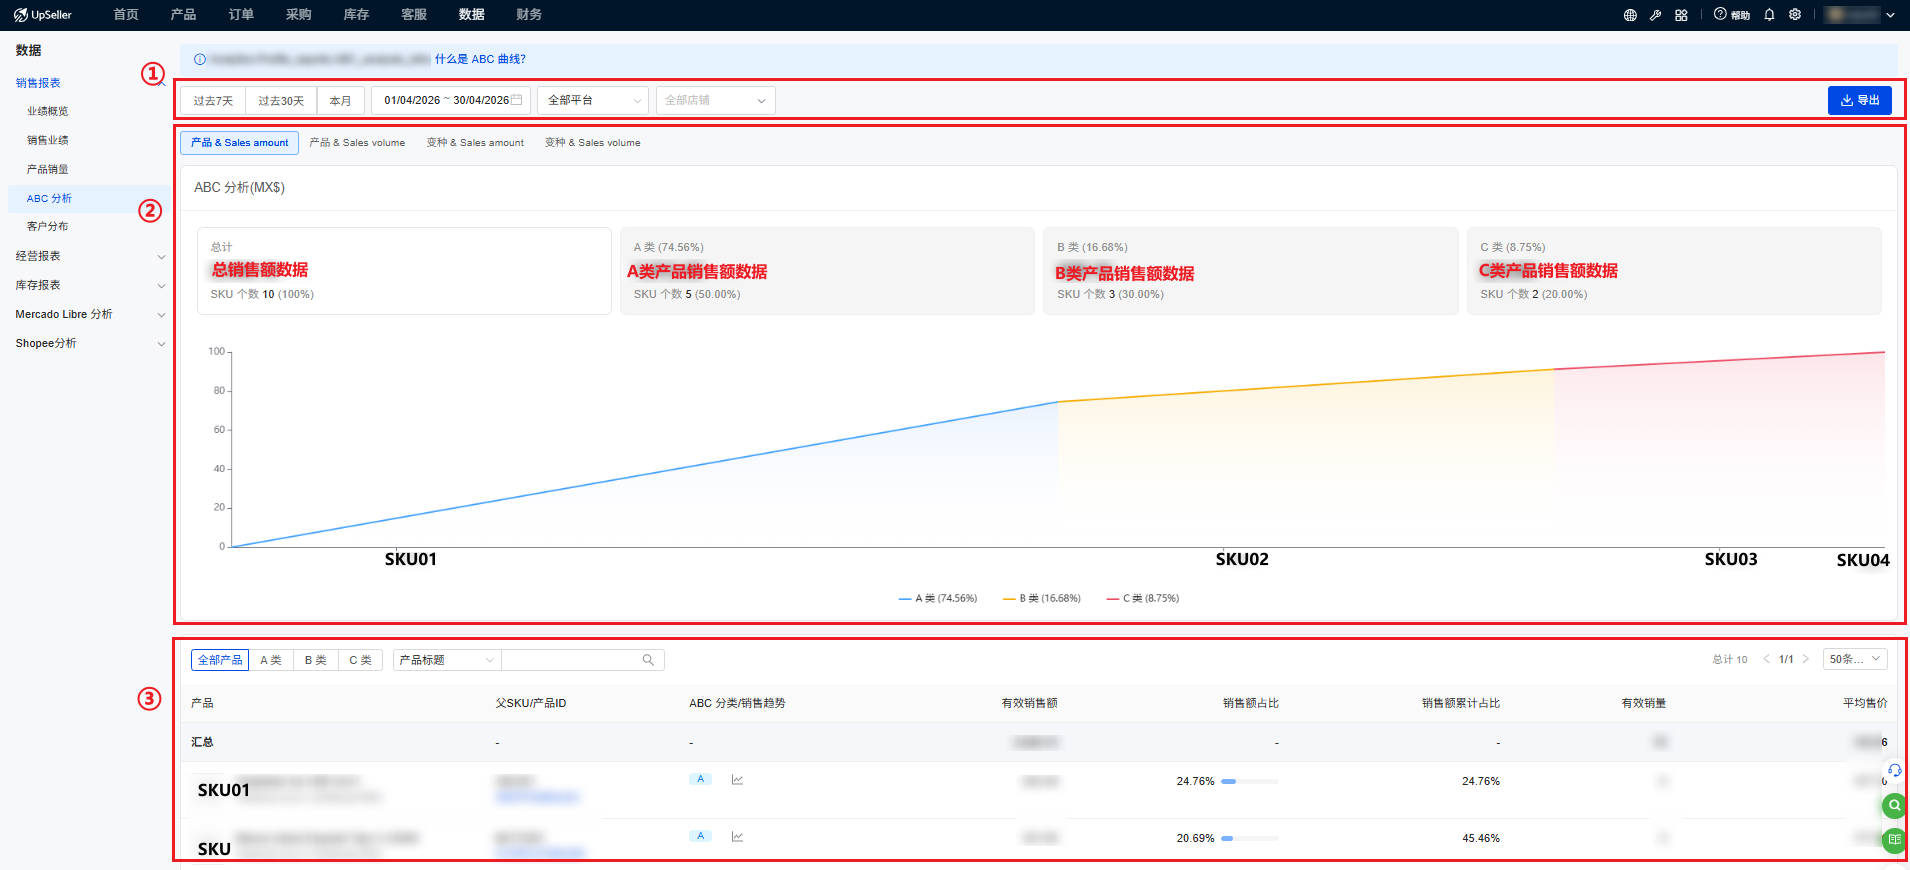
Task: Click the green floating search button
Action: (x=1893, y=805)
